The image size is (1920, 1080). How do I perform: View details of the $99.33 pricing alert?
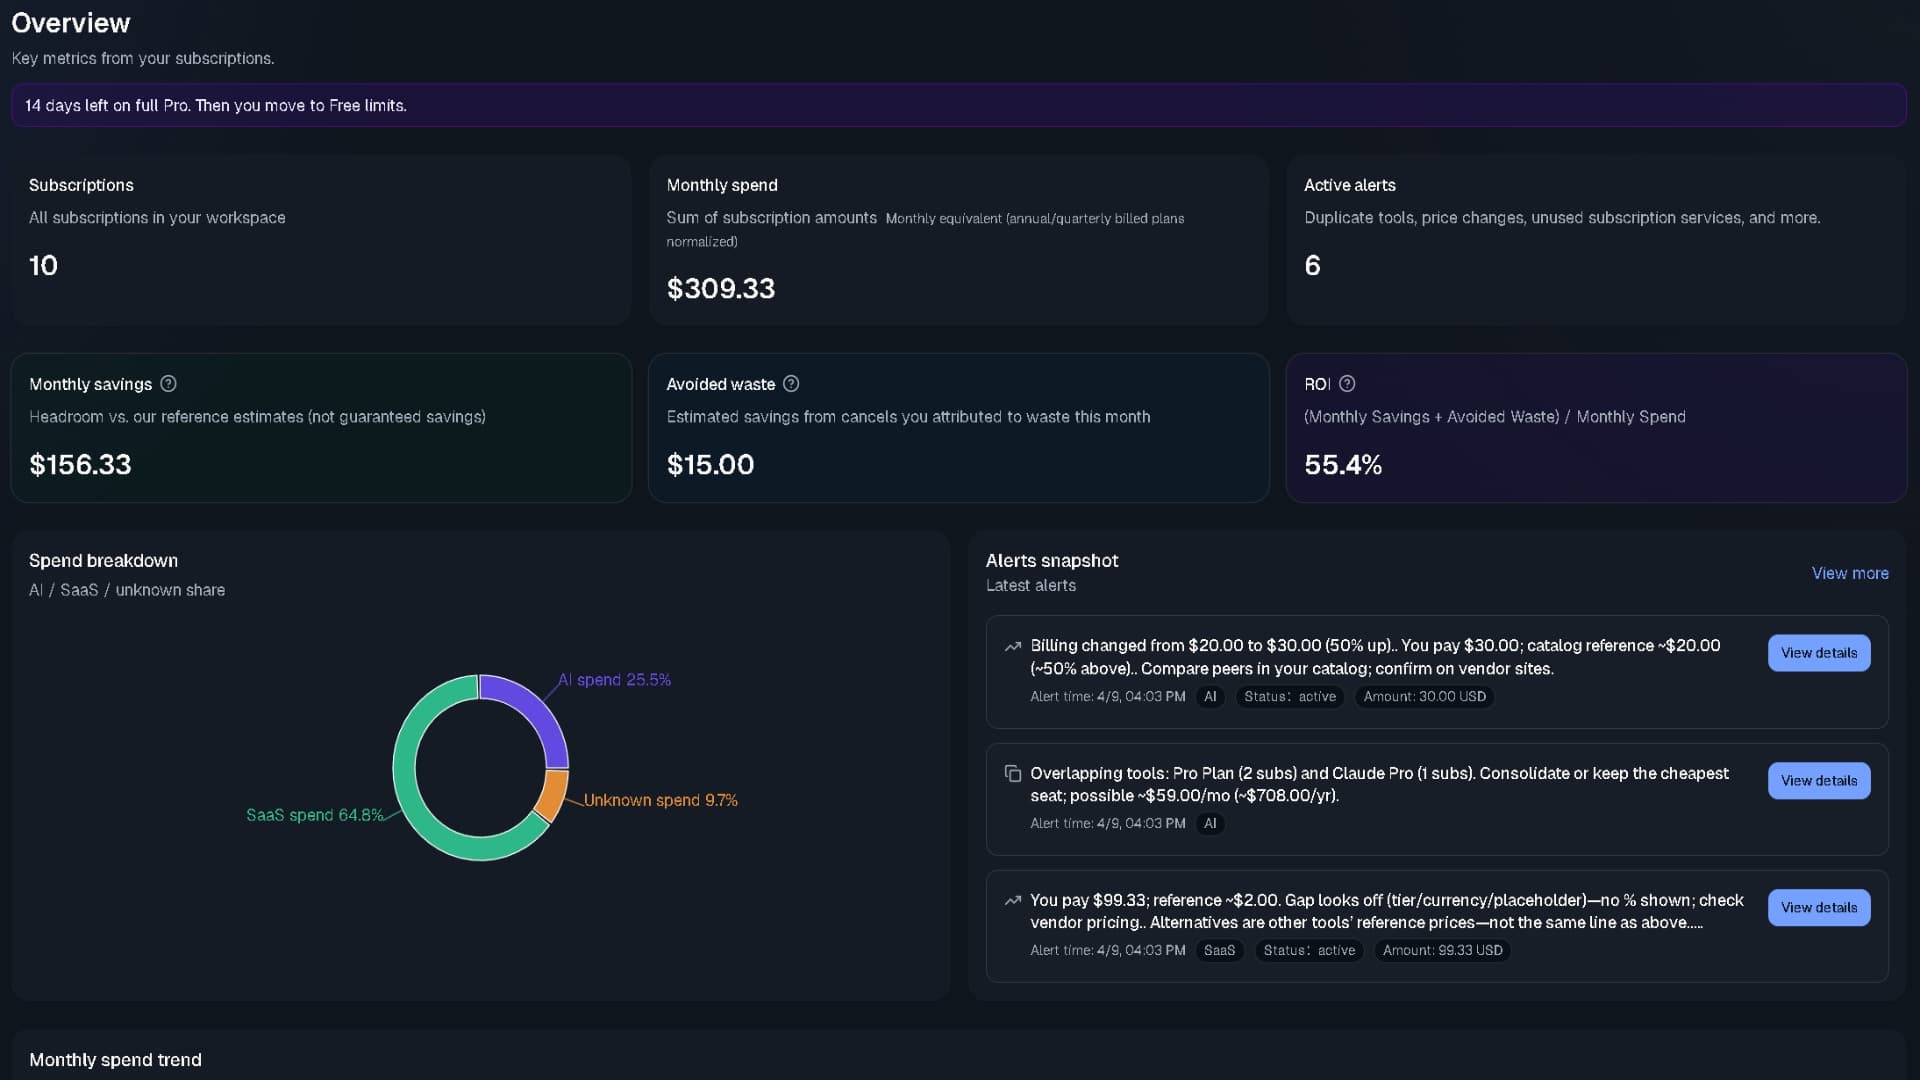[1818, 907]
